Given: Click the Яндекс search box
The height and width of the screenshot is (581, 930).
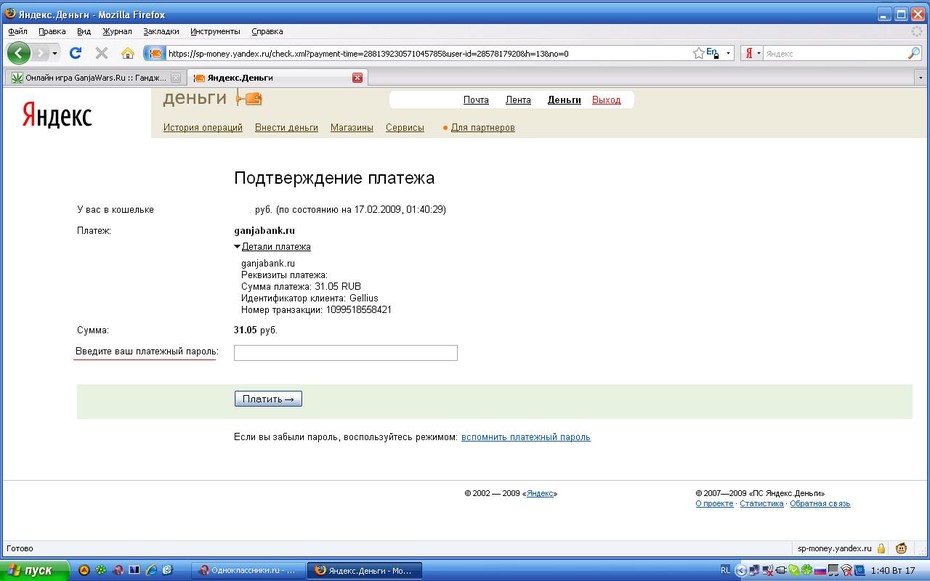Looking at the screenshot, I should click(x=835, y=53).
